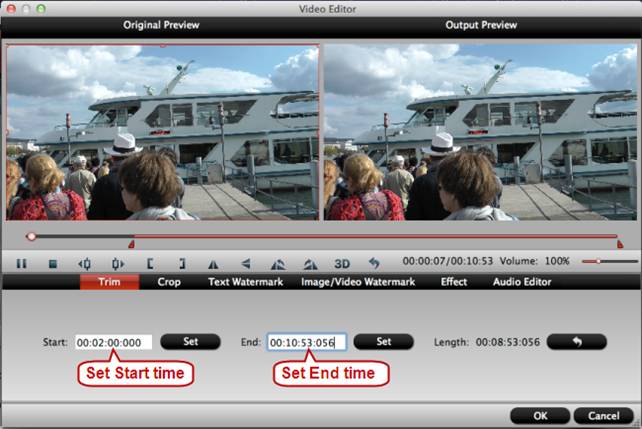
Task: Rotate video clockwise
Action: coord(310,264)
